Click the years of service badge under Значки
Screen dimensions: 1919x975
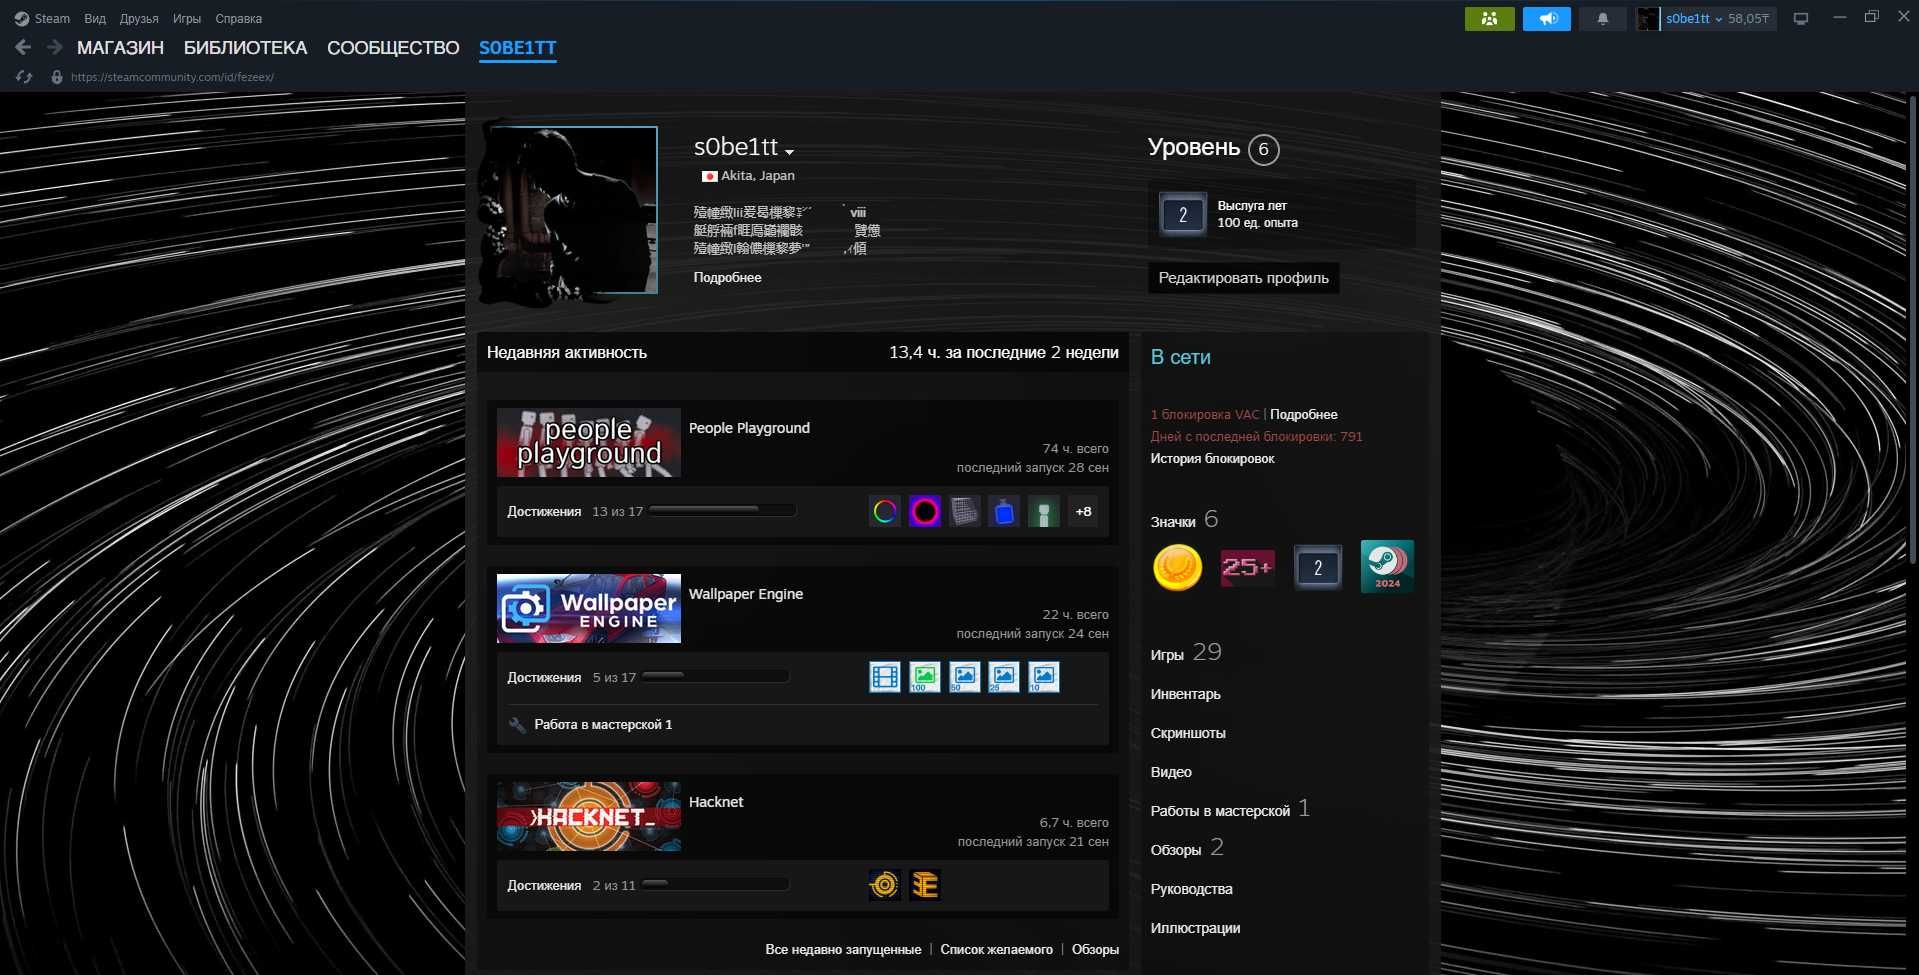[1318, 567]
